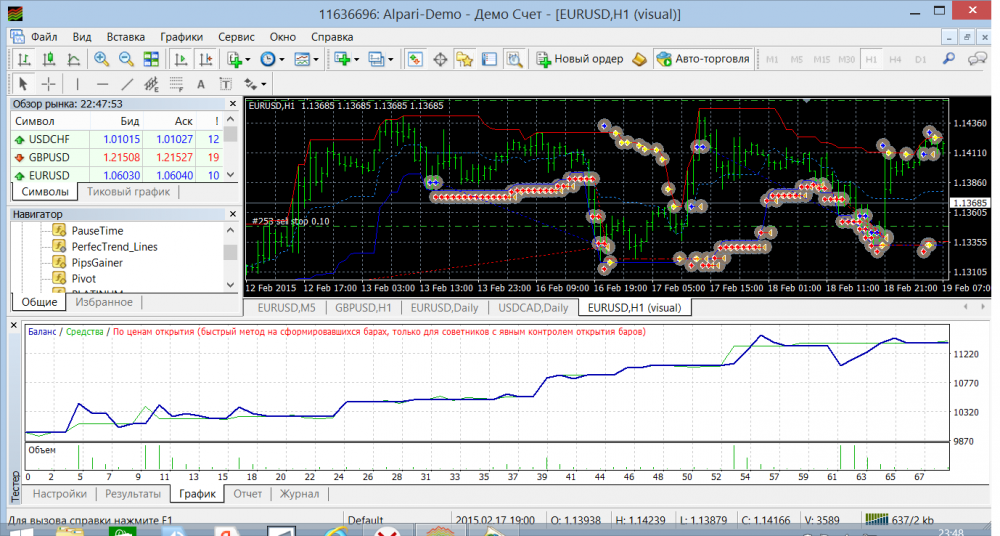The image size is (1000, 536).
Task: Toggle chart shift icon
Action: tap(206, 59)
